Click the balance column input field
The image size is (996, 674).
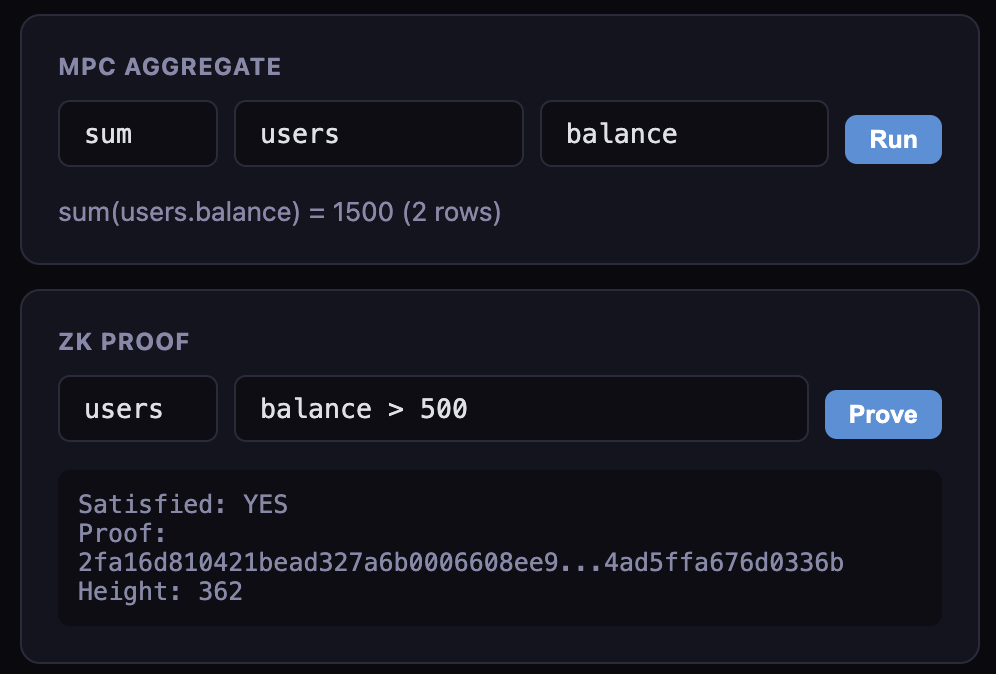click(683, 133)
